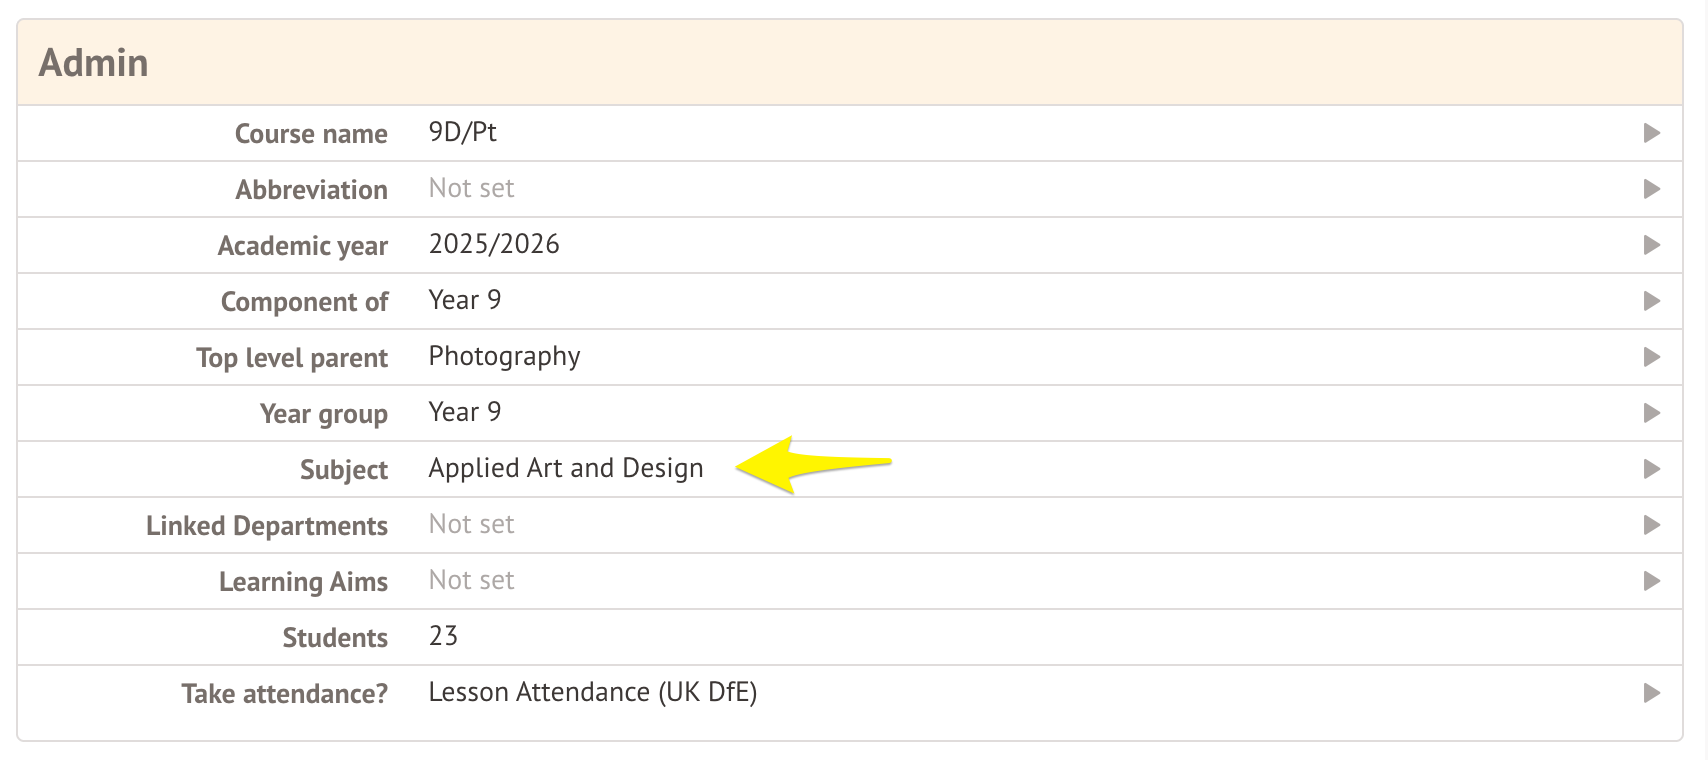The width and height of the screenshot is (1708, 760).
Task: Click the Year 9 component of value
Action: tap(465, 301)
